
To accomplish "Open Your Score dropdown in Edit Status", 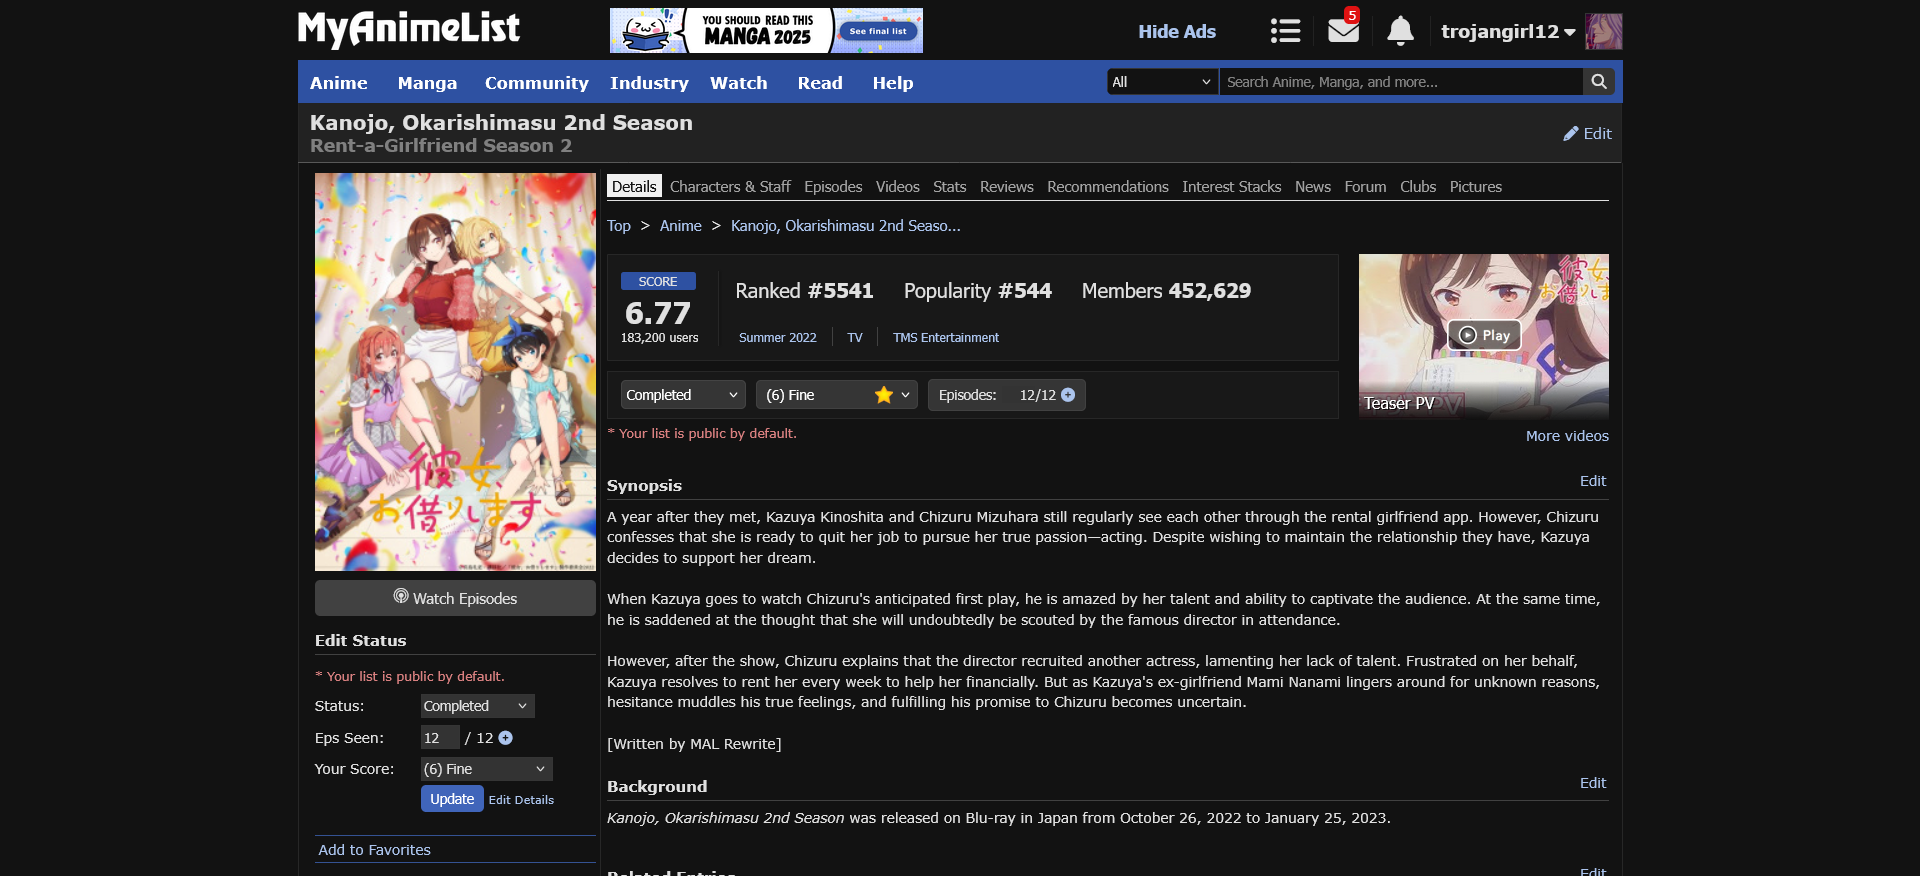I will pos(486,769).
